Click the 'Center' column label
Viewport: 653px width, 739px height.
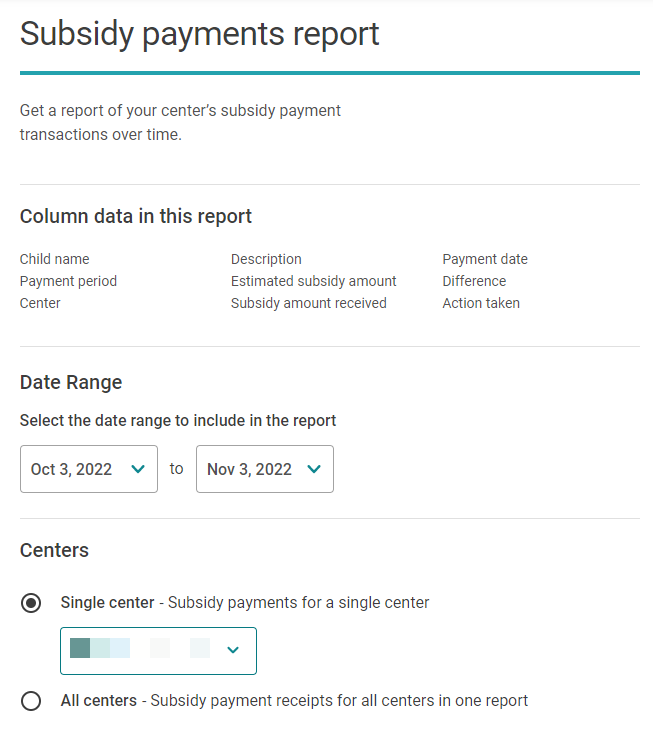[x=40, y=303]
